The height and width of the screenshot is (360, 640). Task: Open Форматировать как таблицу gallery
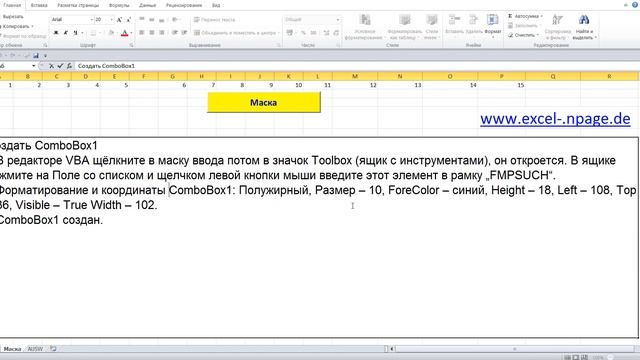coord(404,27)
